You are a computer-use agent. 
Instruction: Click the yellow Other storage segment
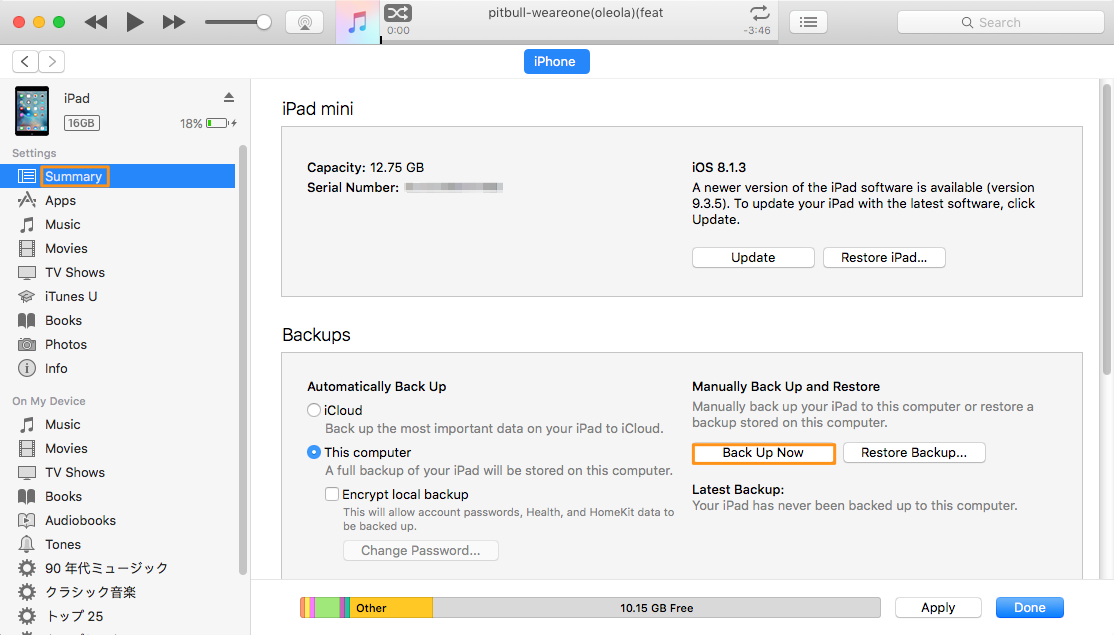click(391, 608)
